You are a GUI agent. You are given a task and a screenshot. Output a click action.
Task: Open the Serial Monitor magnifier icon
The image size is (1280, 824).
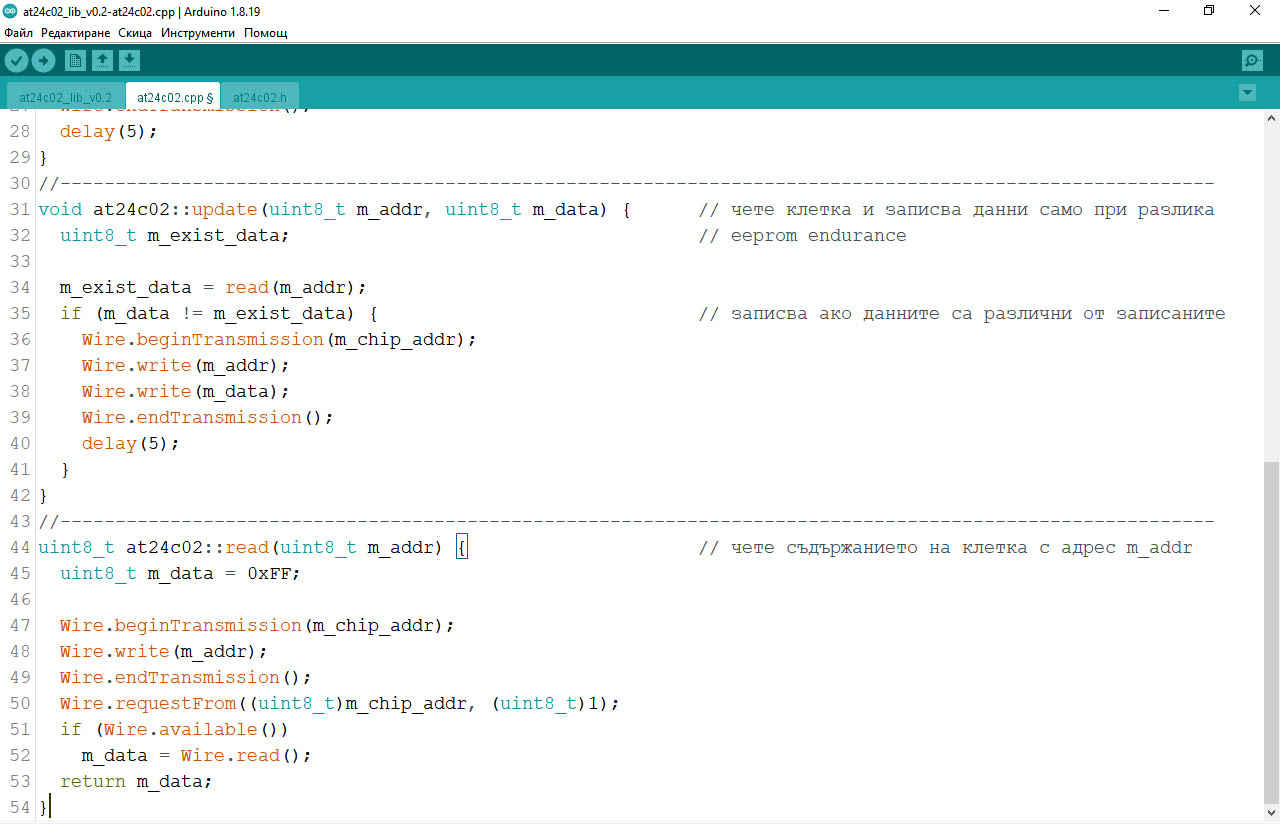1252,61
